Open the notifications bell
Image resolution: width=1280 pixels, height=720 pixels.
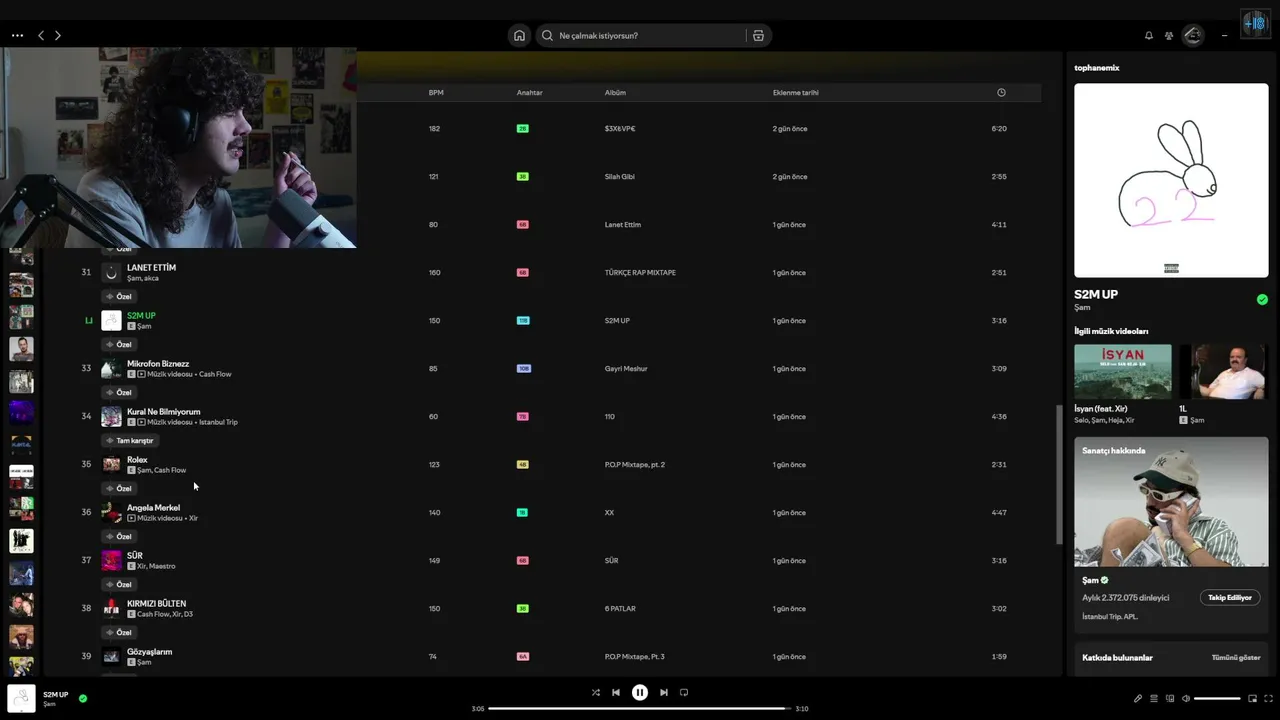click(x=1149, y=35)
